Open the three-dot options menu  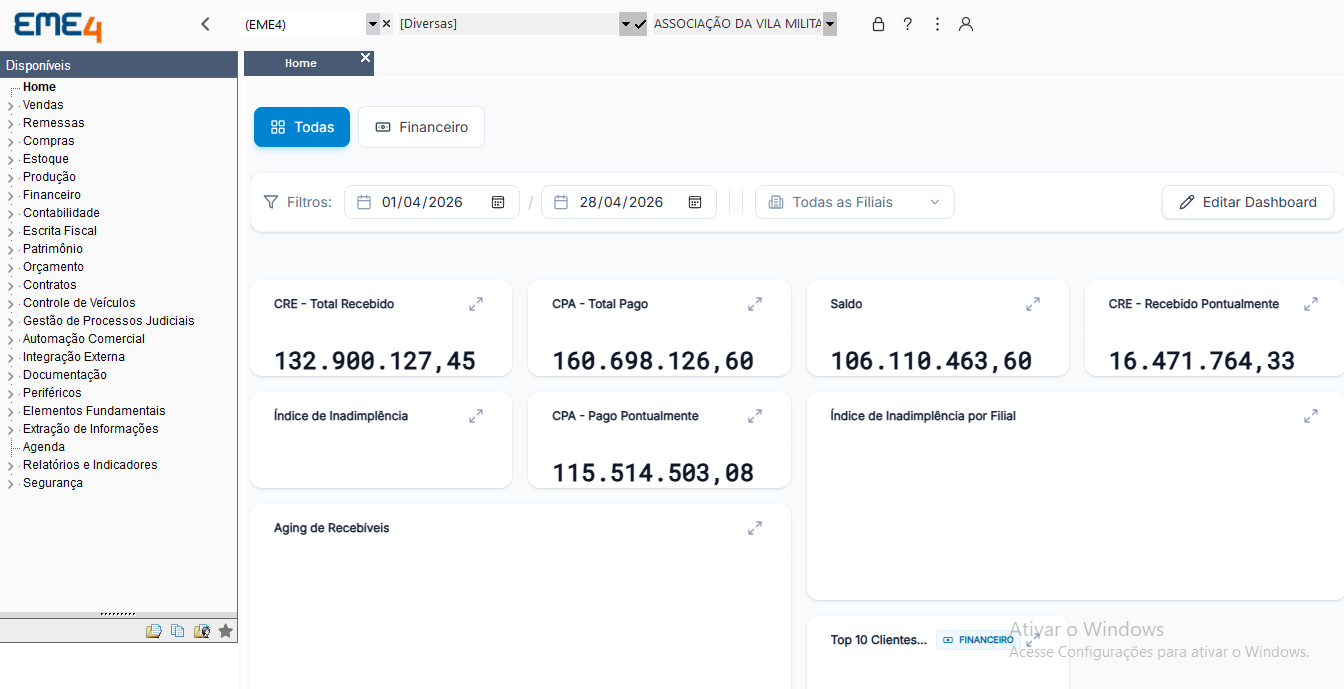point(937,24)
